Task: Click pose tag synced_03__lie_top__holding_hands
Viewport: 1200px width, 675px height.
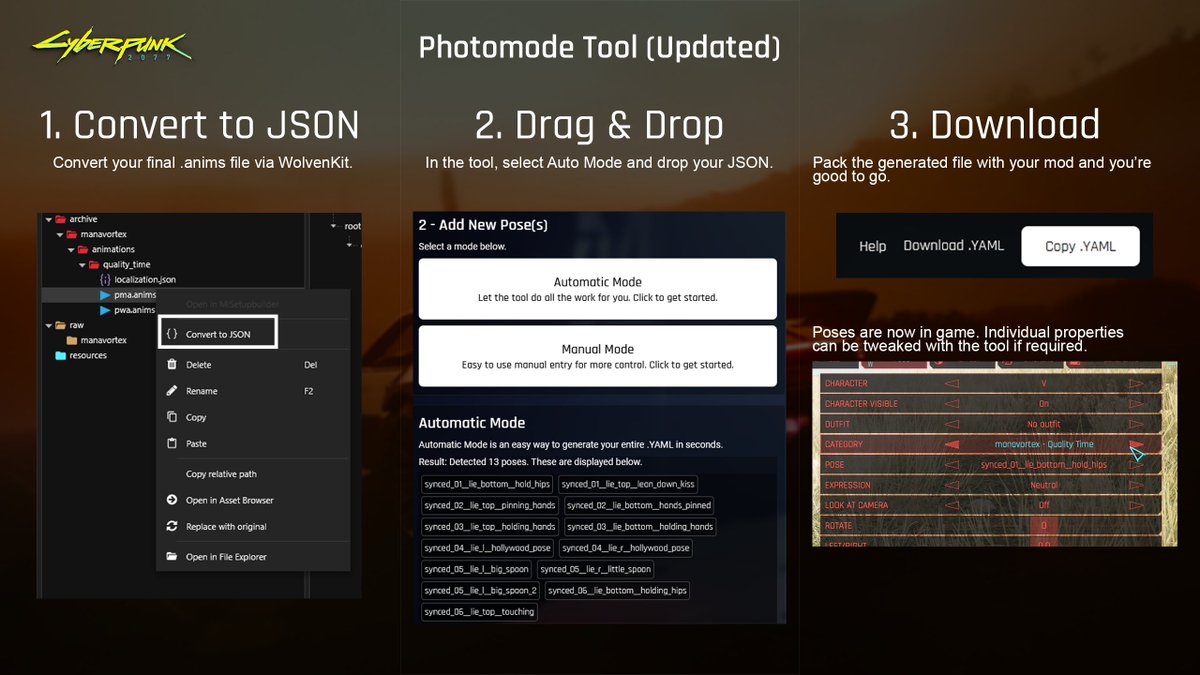Action: click(x=490, y=526)
